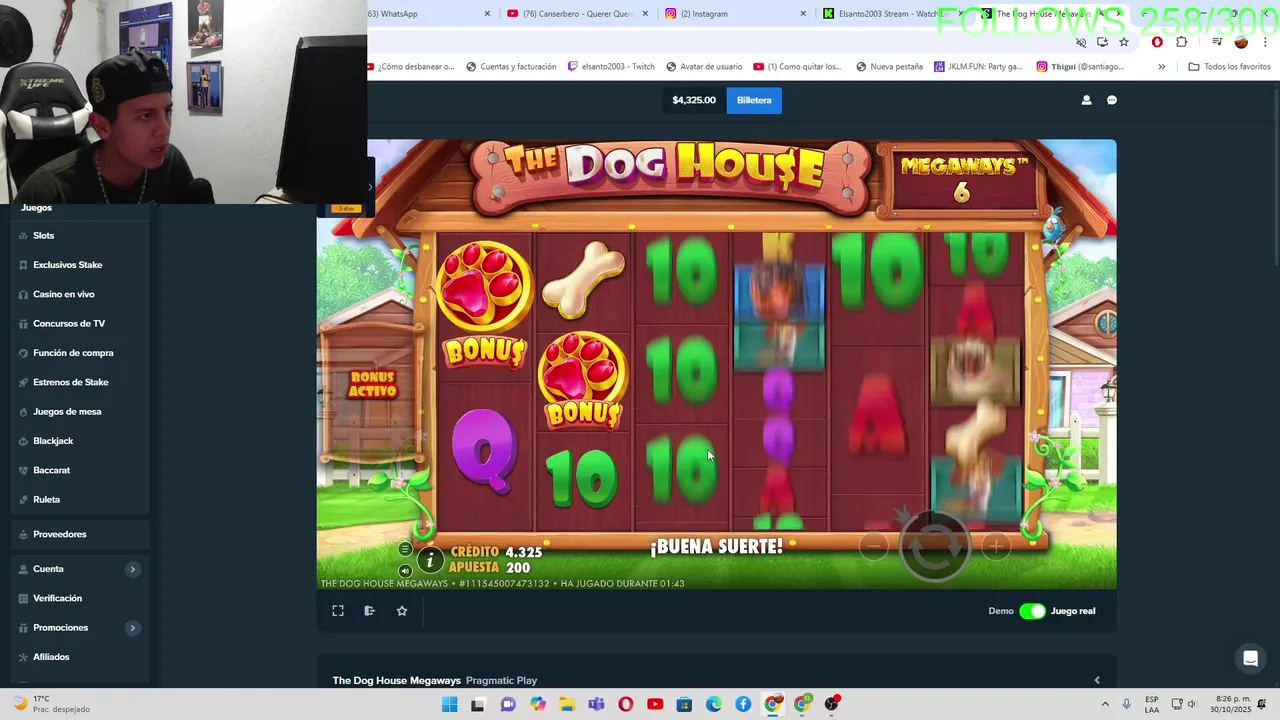Decrease the bet with the minus button

coord(874,546)
